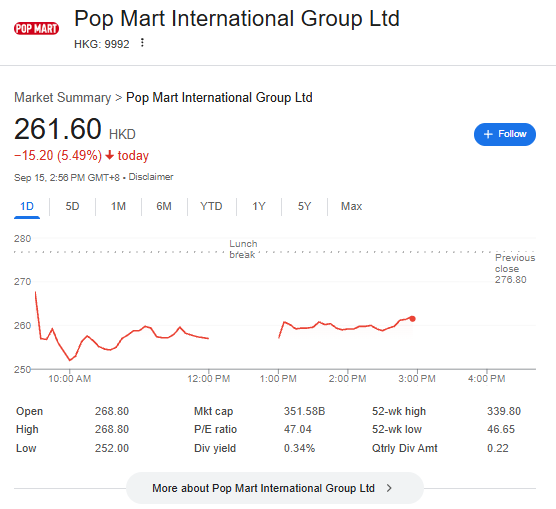The image size is (556, 509).
Task: Select the Max chart range tab
Action: coord(351,206)
